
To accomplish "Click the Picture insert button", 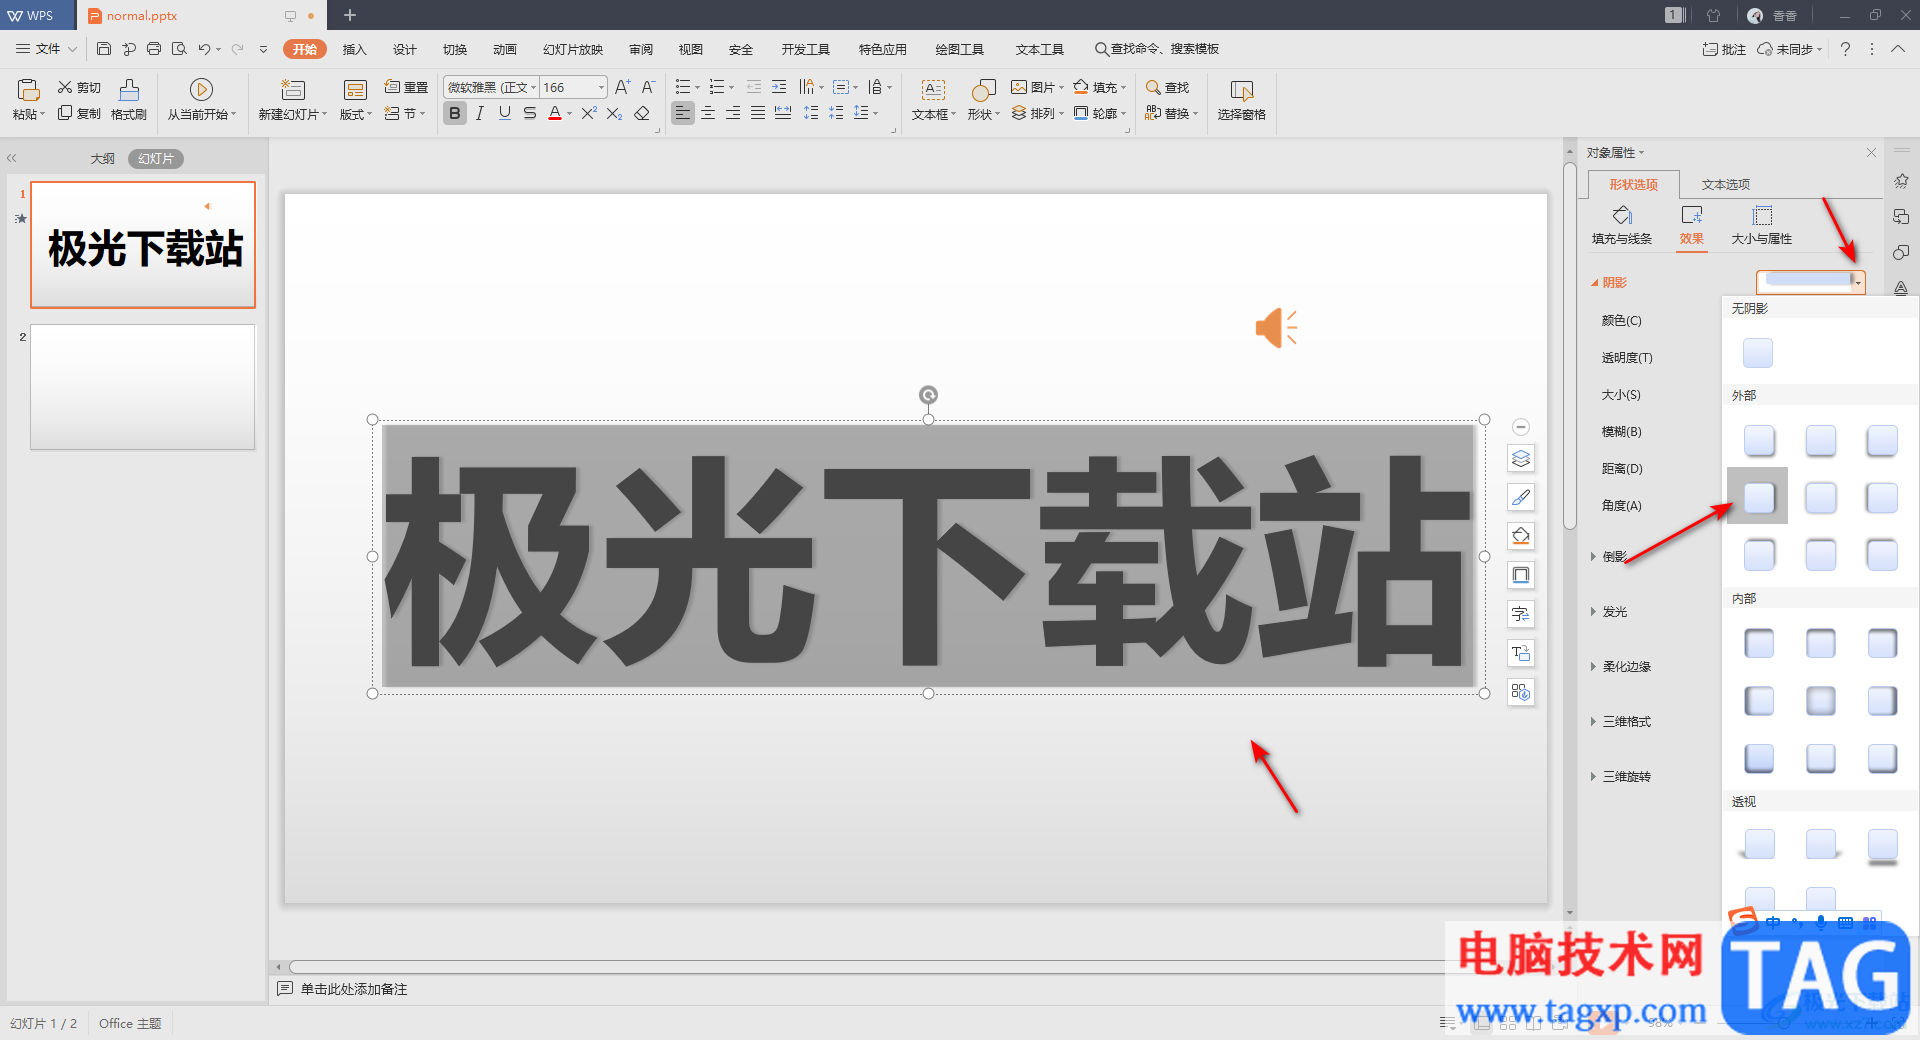I will click(x=1036, y=88).
